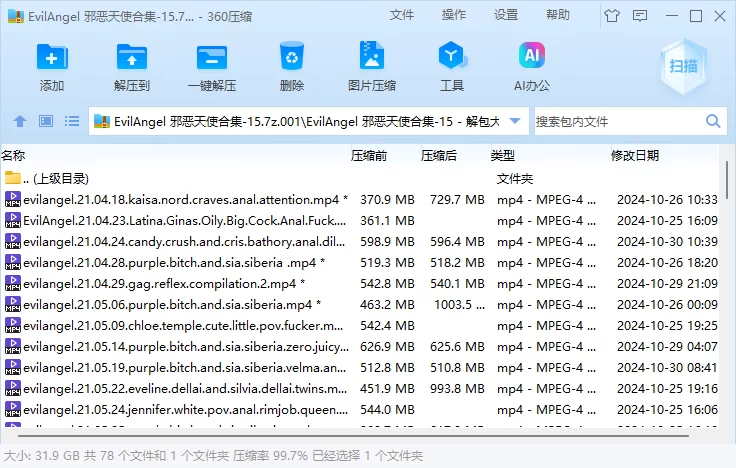Minimize the 360压缩 window
The image size is (736, 468).
672,16
